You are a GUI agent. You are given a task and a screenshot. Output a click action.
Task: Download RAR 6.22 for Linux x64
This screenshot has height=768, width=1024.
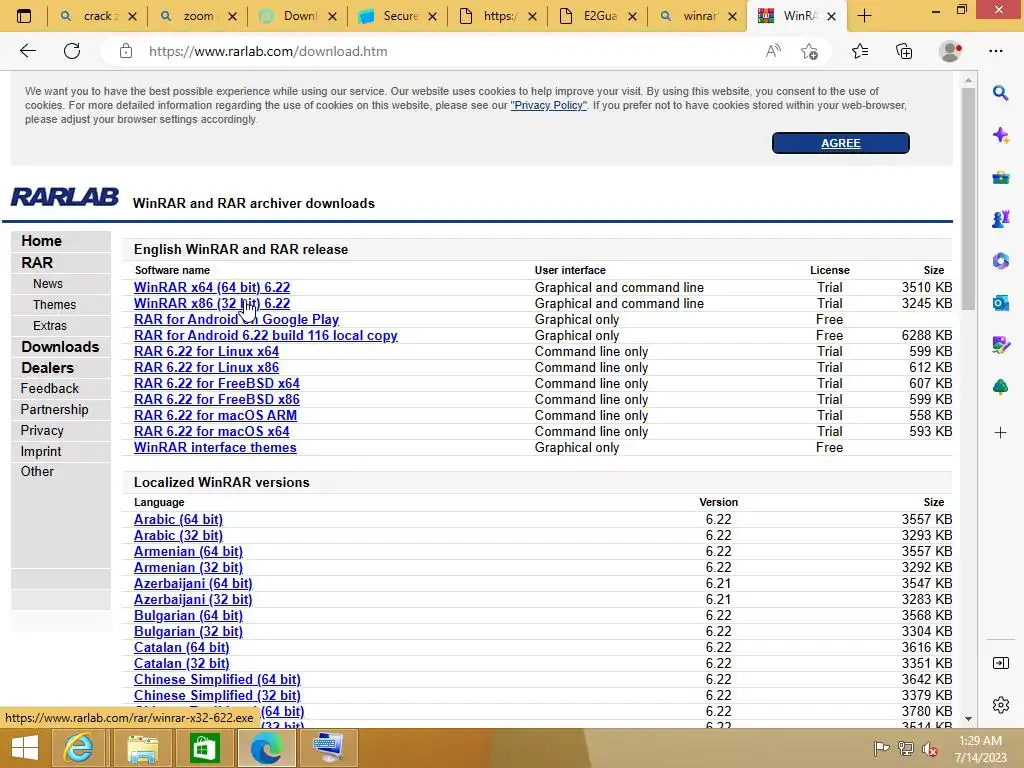(x=206, y=351)
